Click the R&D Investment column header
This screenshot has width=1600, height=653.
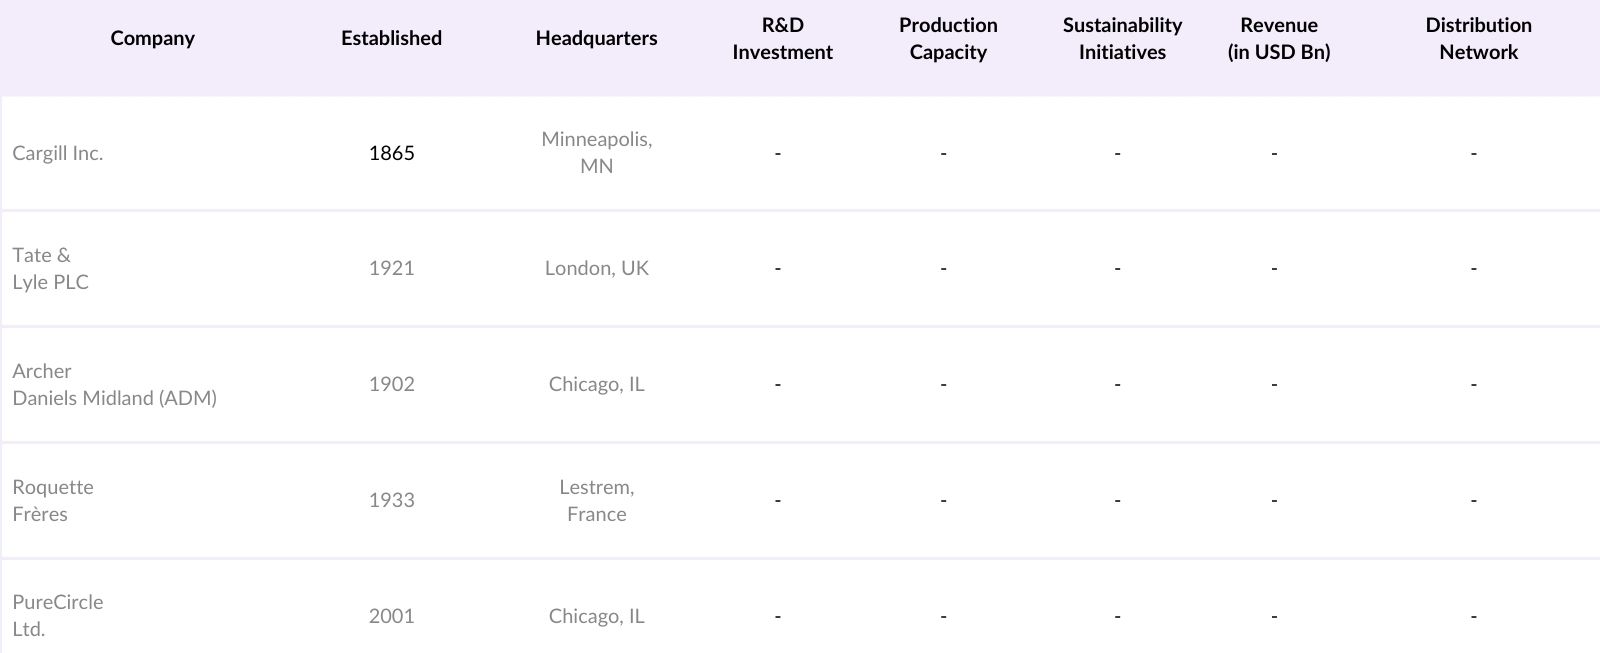click(x=782, y=38)
